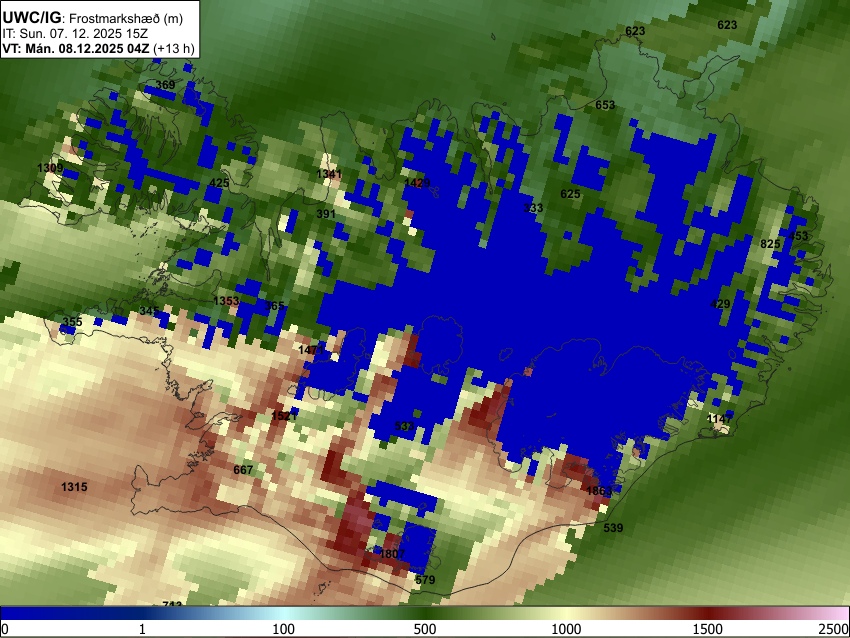850x638 pixels.
Task: Click the 'VT: Mán. 08.12.2025 04Z' line
Action: [78, 49]
